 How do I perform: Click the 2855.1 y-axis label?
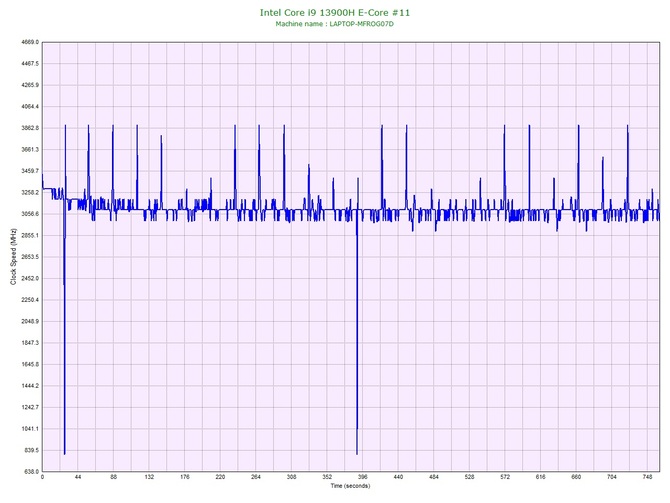click(30, 236)
